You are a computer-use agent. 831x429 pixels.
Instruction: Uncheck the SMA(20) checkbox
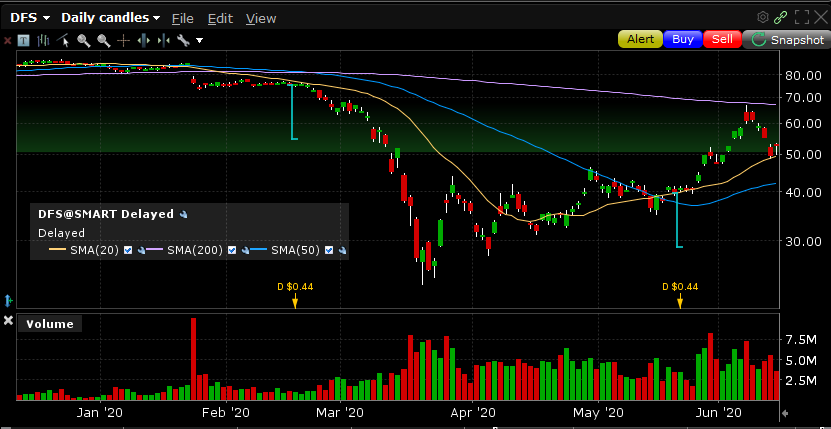128,250
